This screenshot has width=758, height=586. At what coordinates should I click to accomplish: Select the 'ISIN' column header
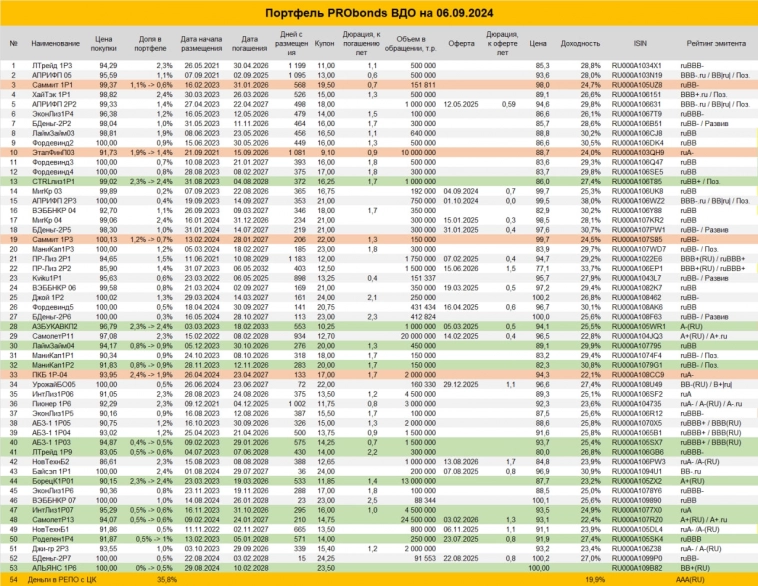point(640,44)
